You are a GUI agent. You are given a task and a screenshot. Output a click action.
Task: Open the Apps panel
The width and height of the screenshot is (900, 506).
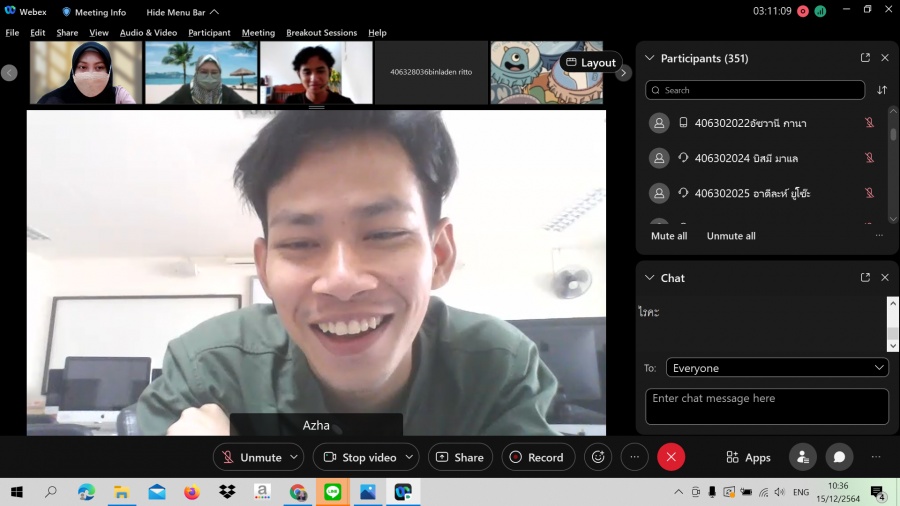(x=748, y=457)
